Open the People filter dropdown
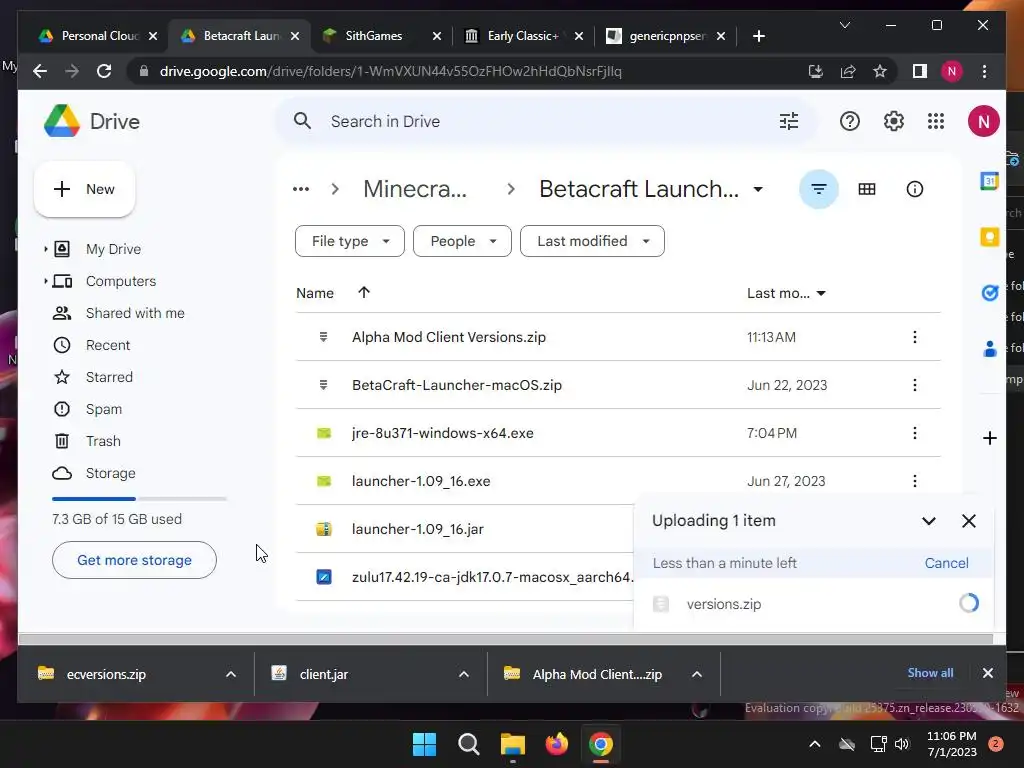This screenshot has width=1024, height=768. pos(462,241)
